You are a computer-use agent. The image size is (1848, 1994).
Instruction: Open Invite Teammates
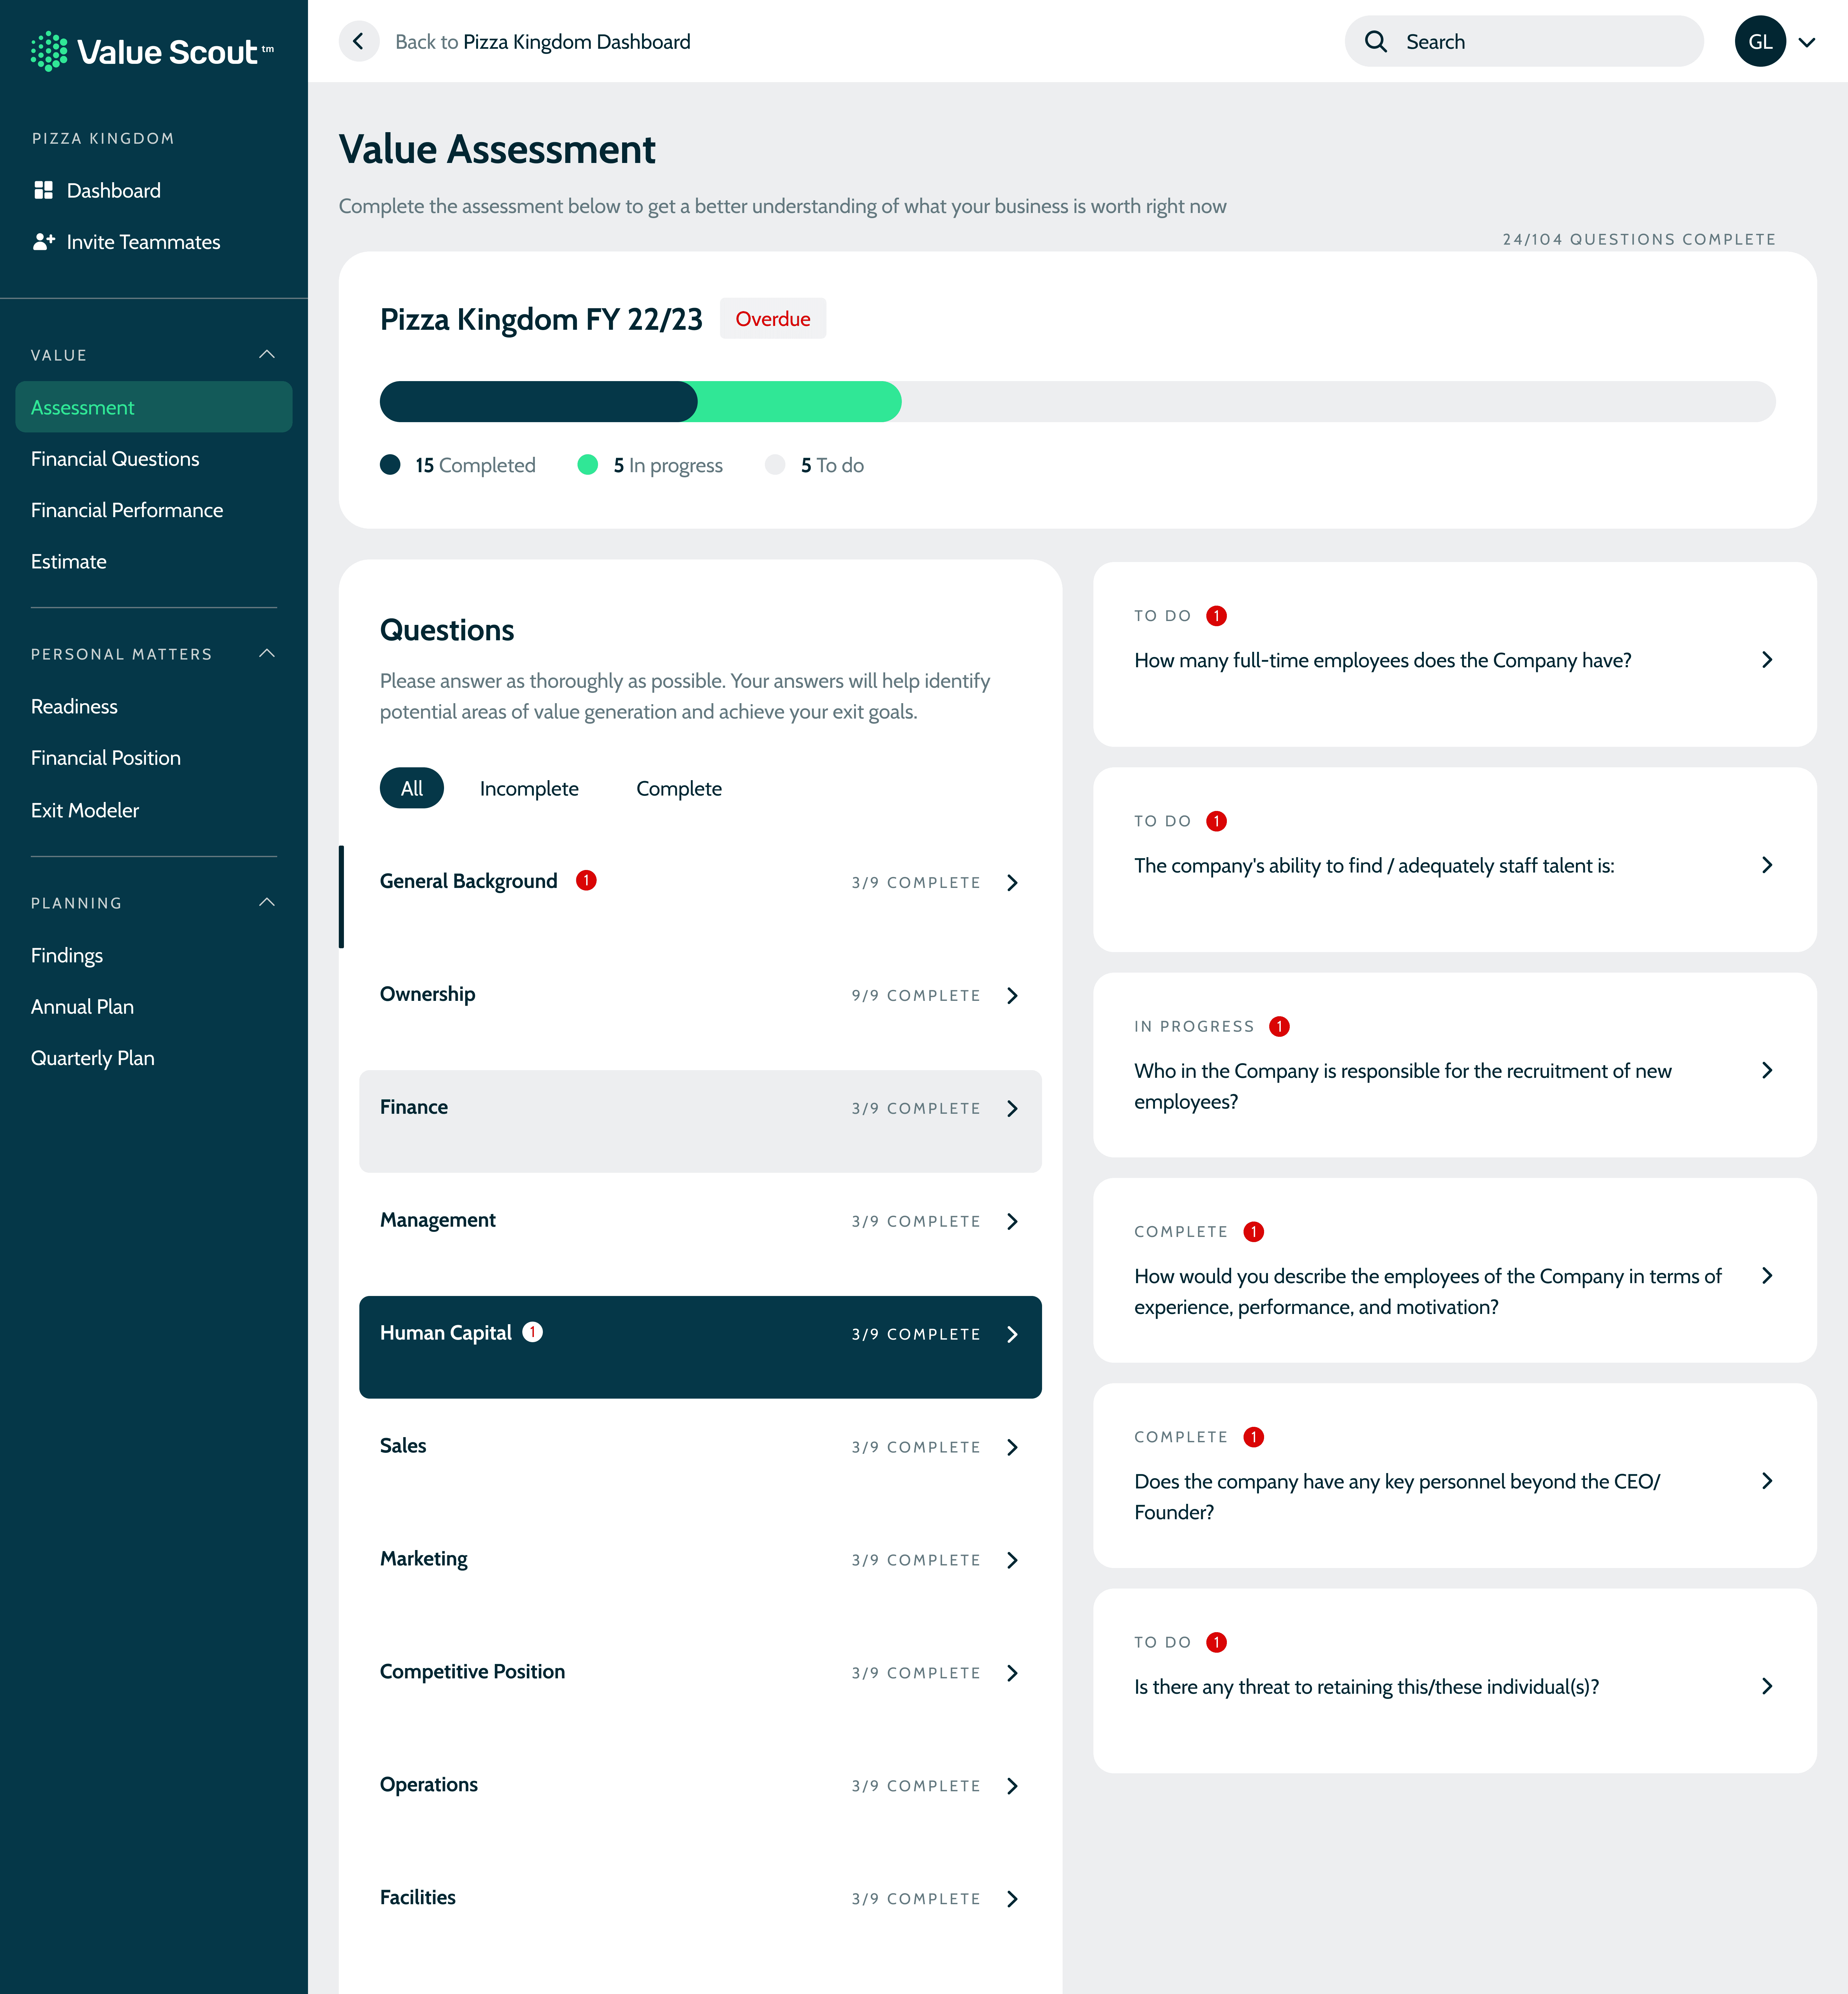(x=144, y=242)
